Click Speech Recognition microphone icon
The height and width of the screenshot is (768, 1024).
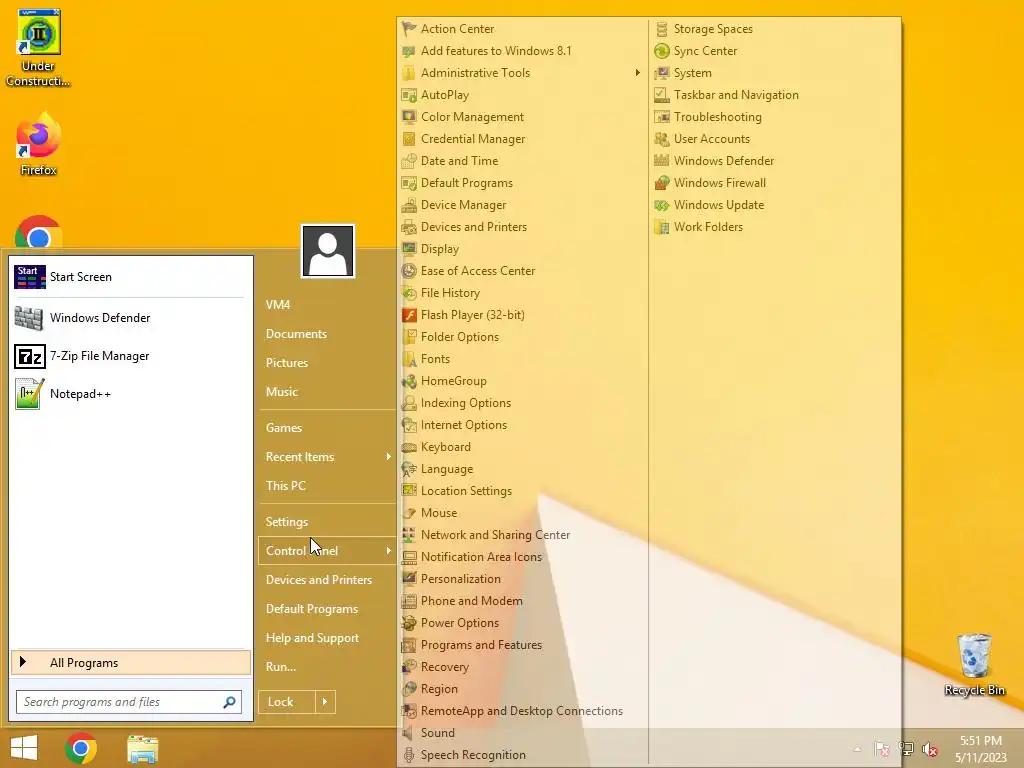coord(409,755)
